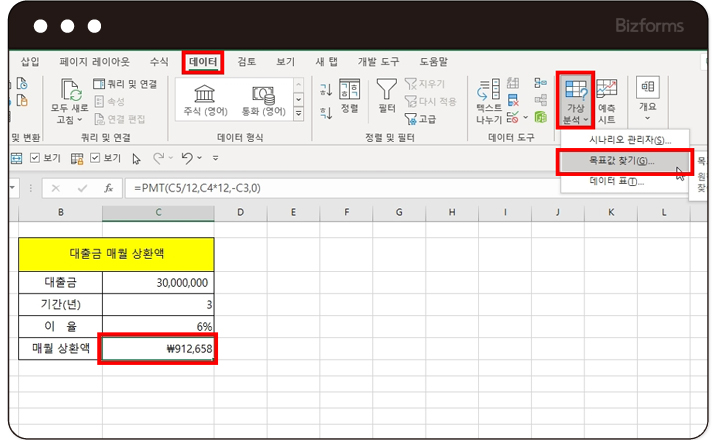Click fit-width table icon left of first 보기

click(16, 158)
